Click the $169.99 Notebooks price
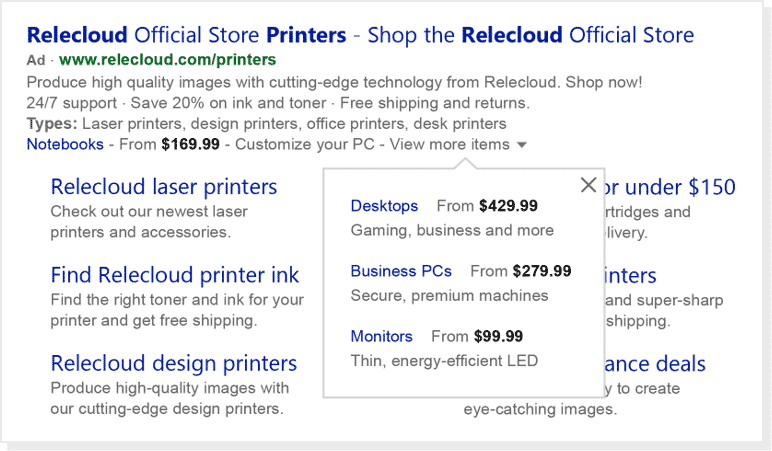Screen dimensions: 772x451 pyautogui.click(x=190, y=144)
